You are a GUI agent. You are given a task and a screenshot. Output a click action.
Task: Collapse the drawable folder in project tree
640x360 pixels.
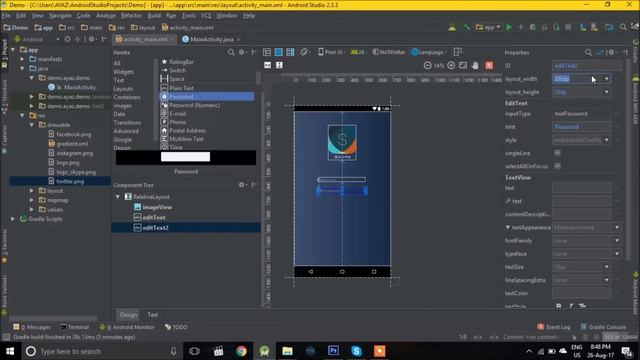click(32, 125)
